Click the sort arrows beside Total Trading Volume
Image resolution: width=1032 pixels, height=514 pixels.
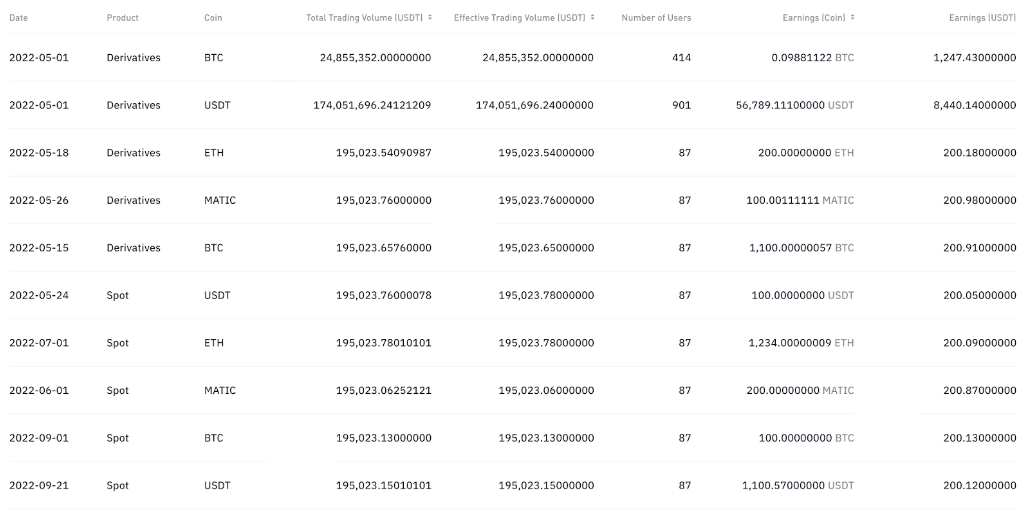pos(430,18)
